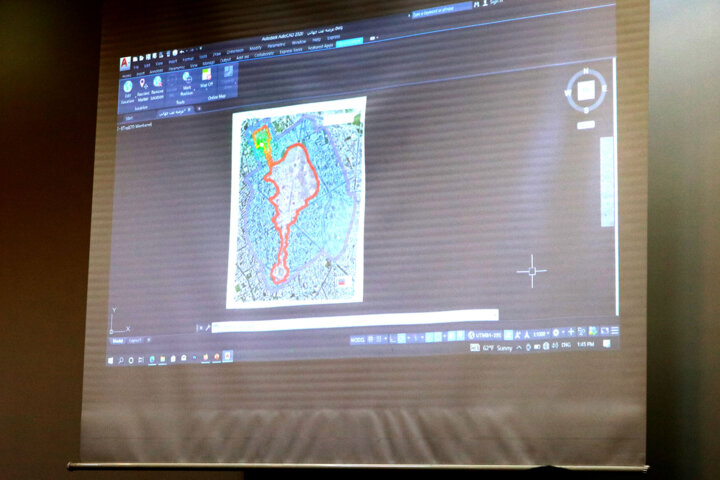Toggle the Map Off display button
This screenshot has width=720, height=480.
(x=207, y=77)
